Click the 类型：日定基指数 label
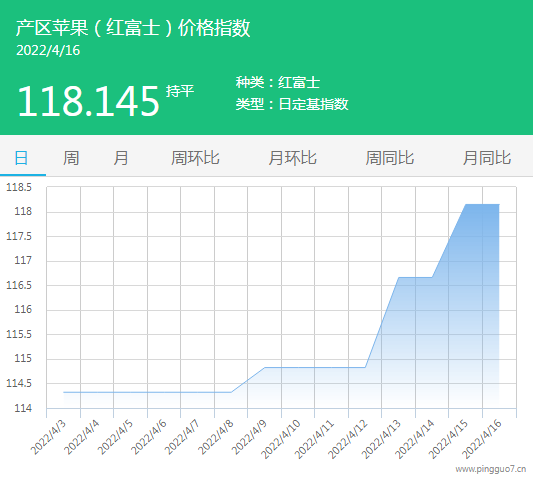 tap(292, 104)
